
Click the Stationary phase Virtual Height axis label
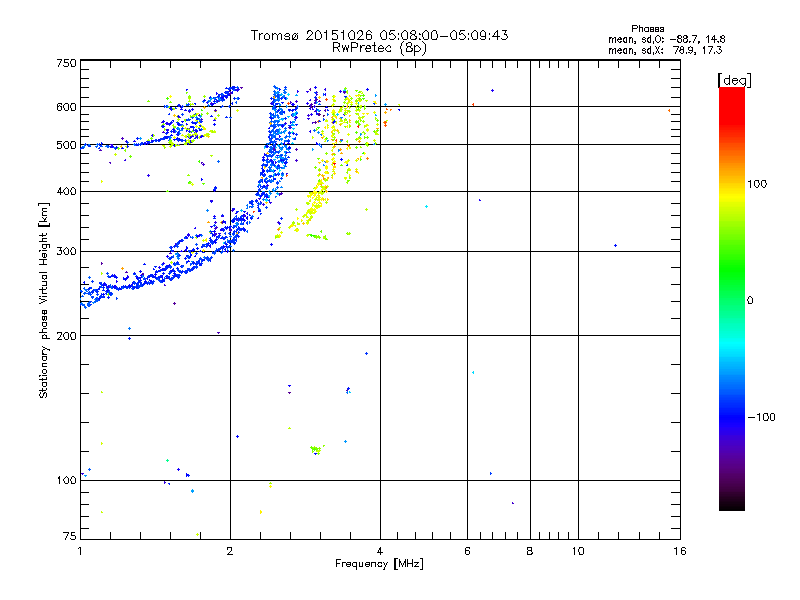(44, 301)
